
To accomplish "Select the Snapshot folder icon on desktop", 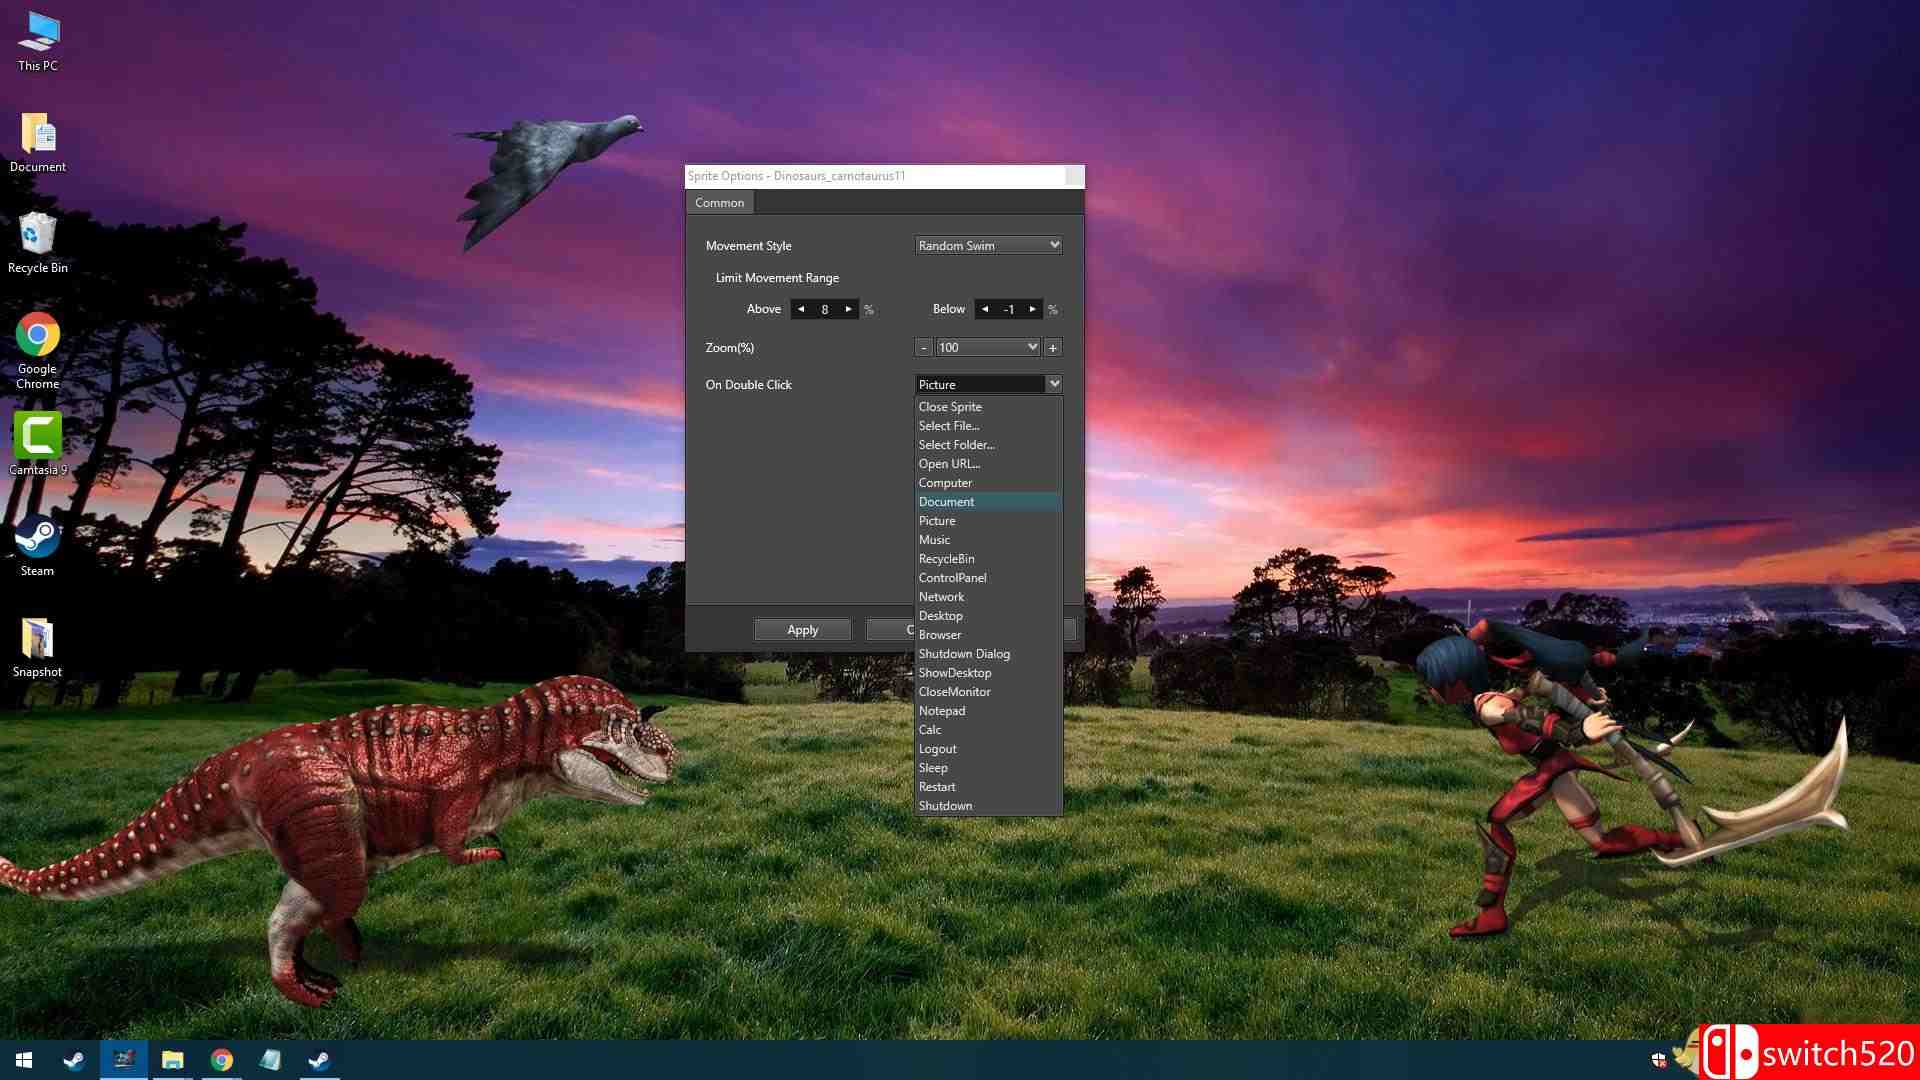I will pyautogui.click(x=37, y=639).
